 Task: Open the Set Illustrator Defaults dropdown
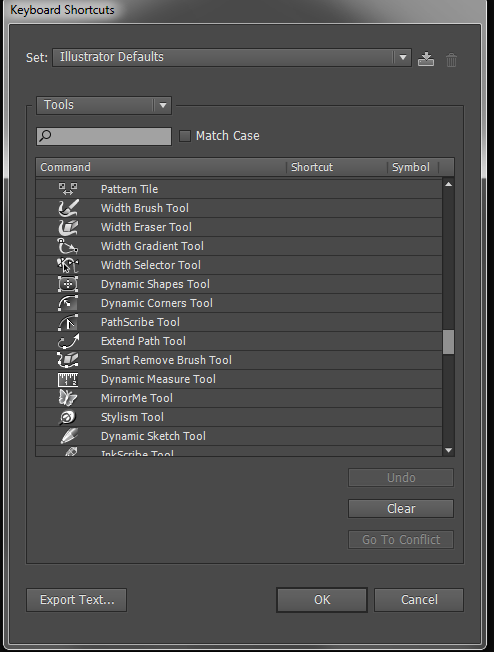click(x=232, y=57)
